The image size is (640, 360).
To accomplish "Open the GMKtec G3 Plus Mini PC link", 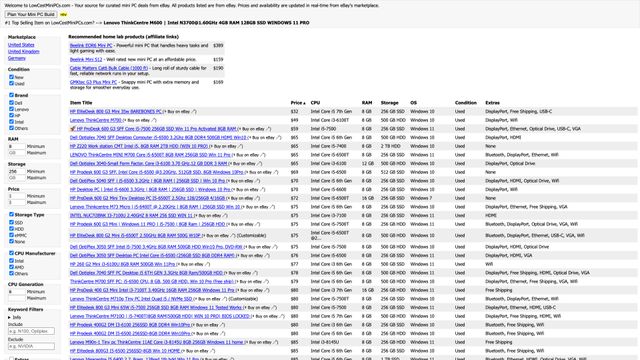I will (x=93, y=82).
